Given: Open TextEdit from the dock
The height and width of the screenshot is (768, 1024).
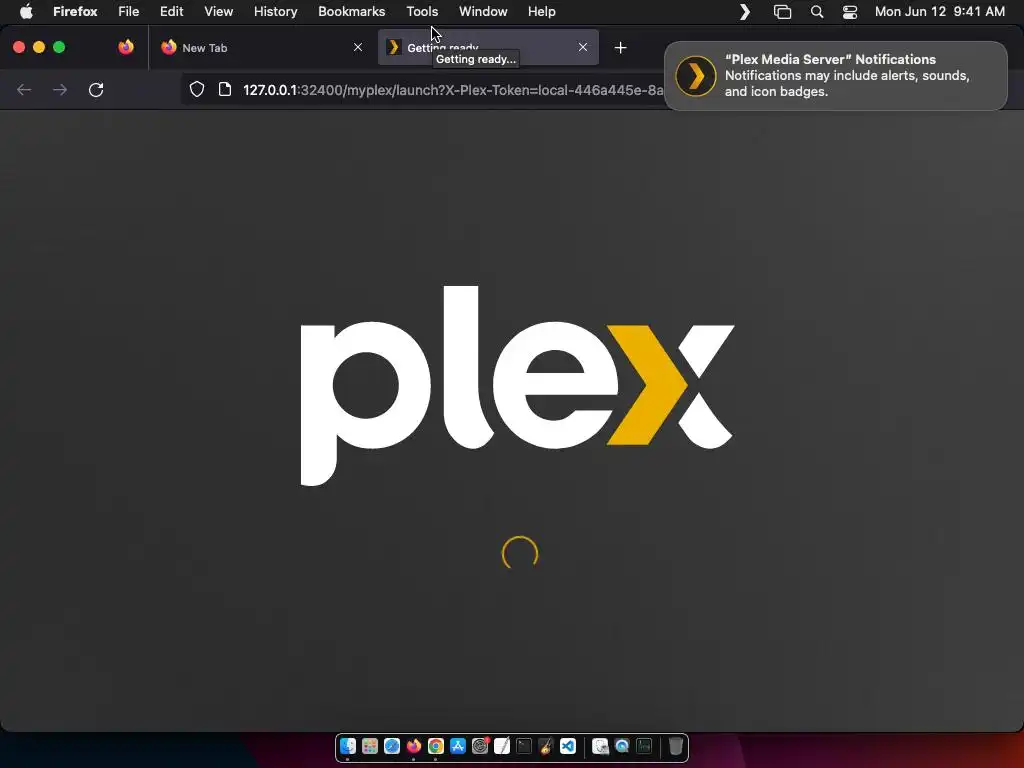Looking at the screenshot, I should pyautogui.click(x=502, y=746).
